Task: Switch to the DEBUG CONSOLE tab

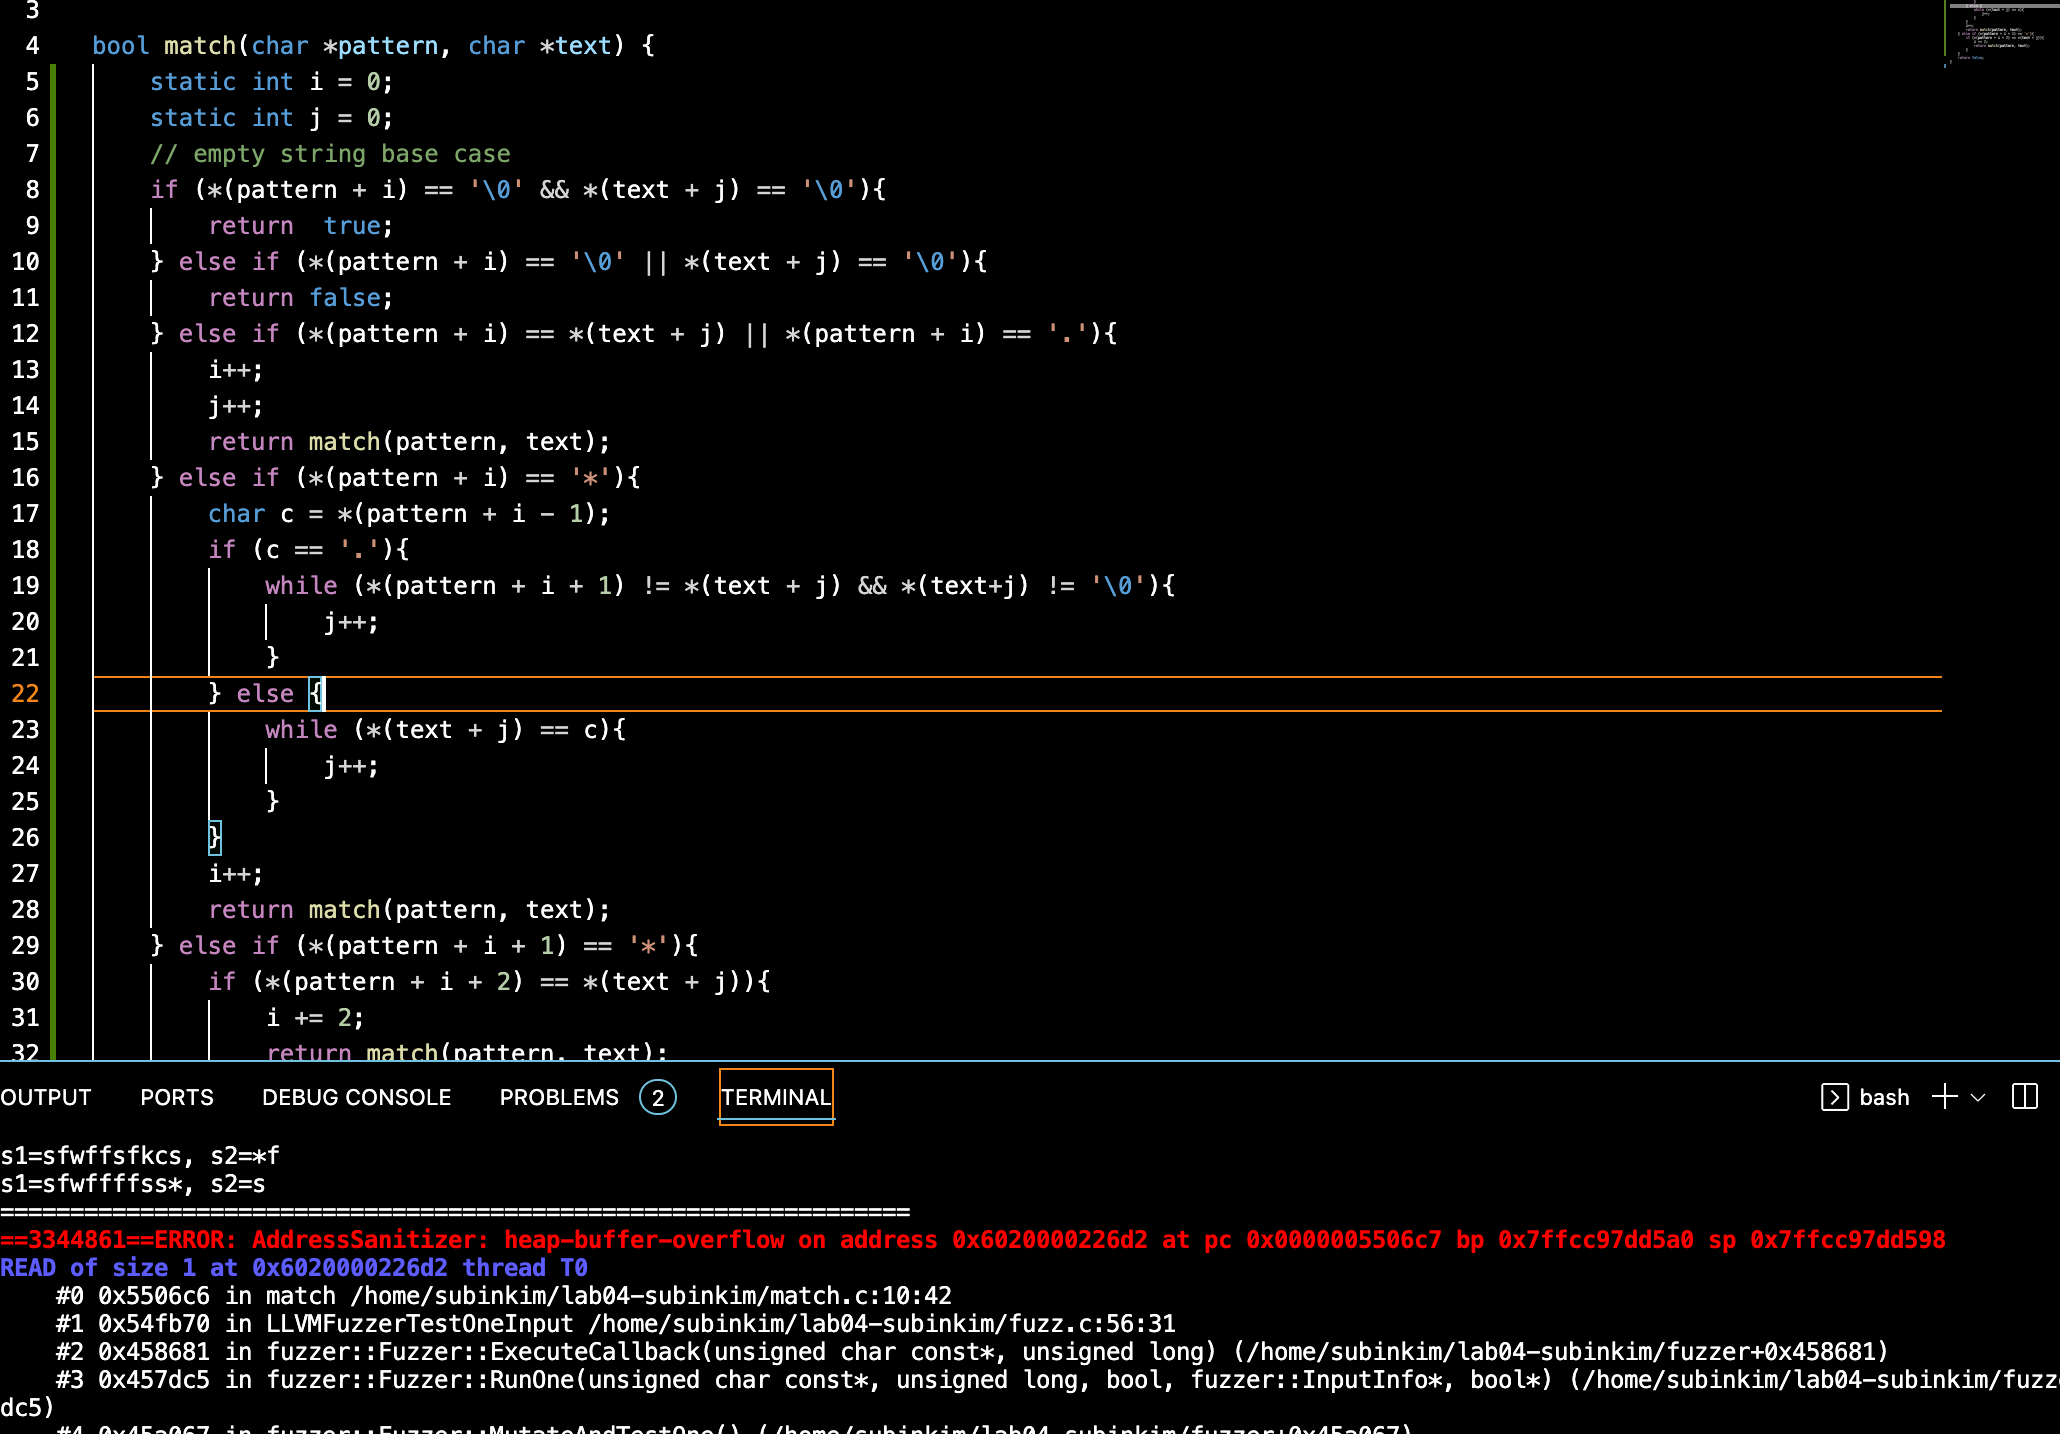Action: [356, 1097]
